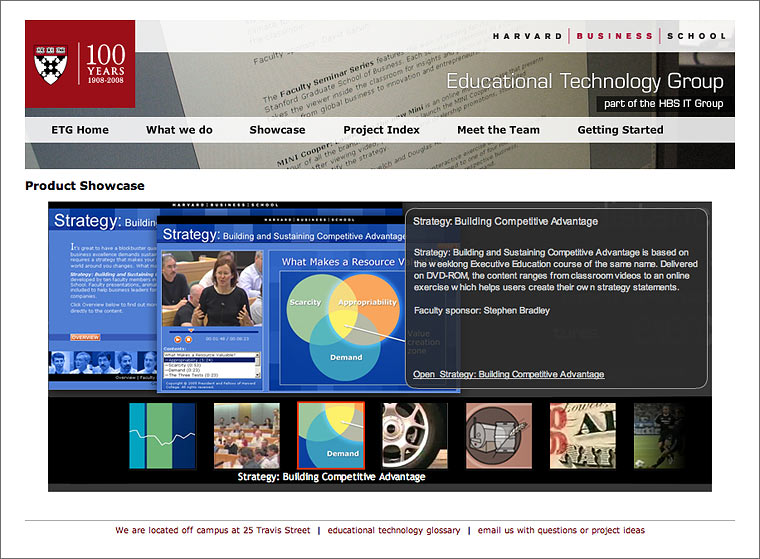The height and width of the screenshot is (559, 760).
Task: Play the video with the orange play button
Action: click(x=177, y=340)
